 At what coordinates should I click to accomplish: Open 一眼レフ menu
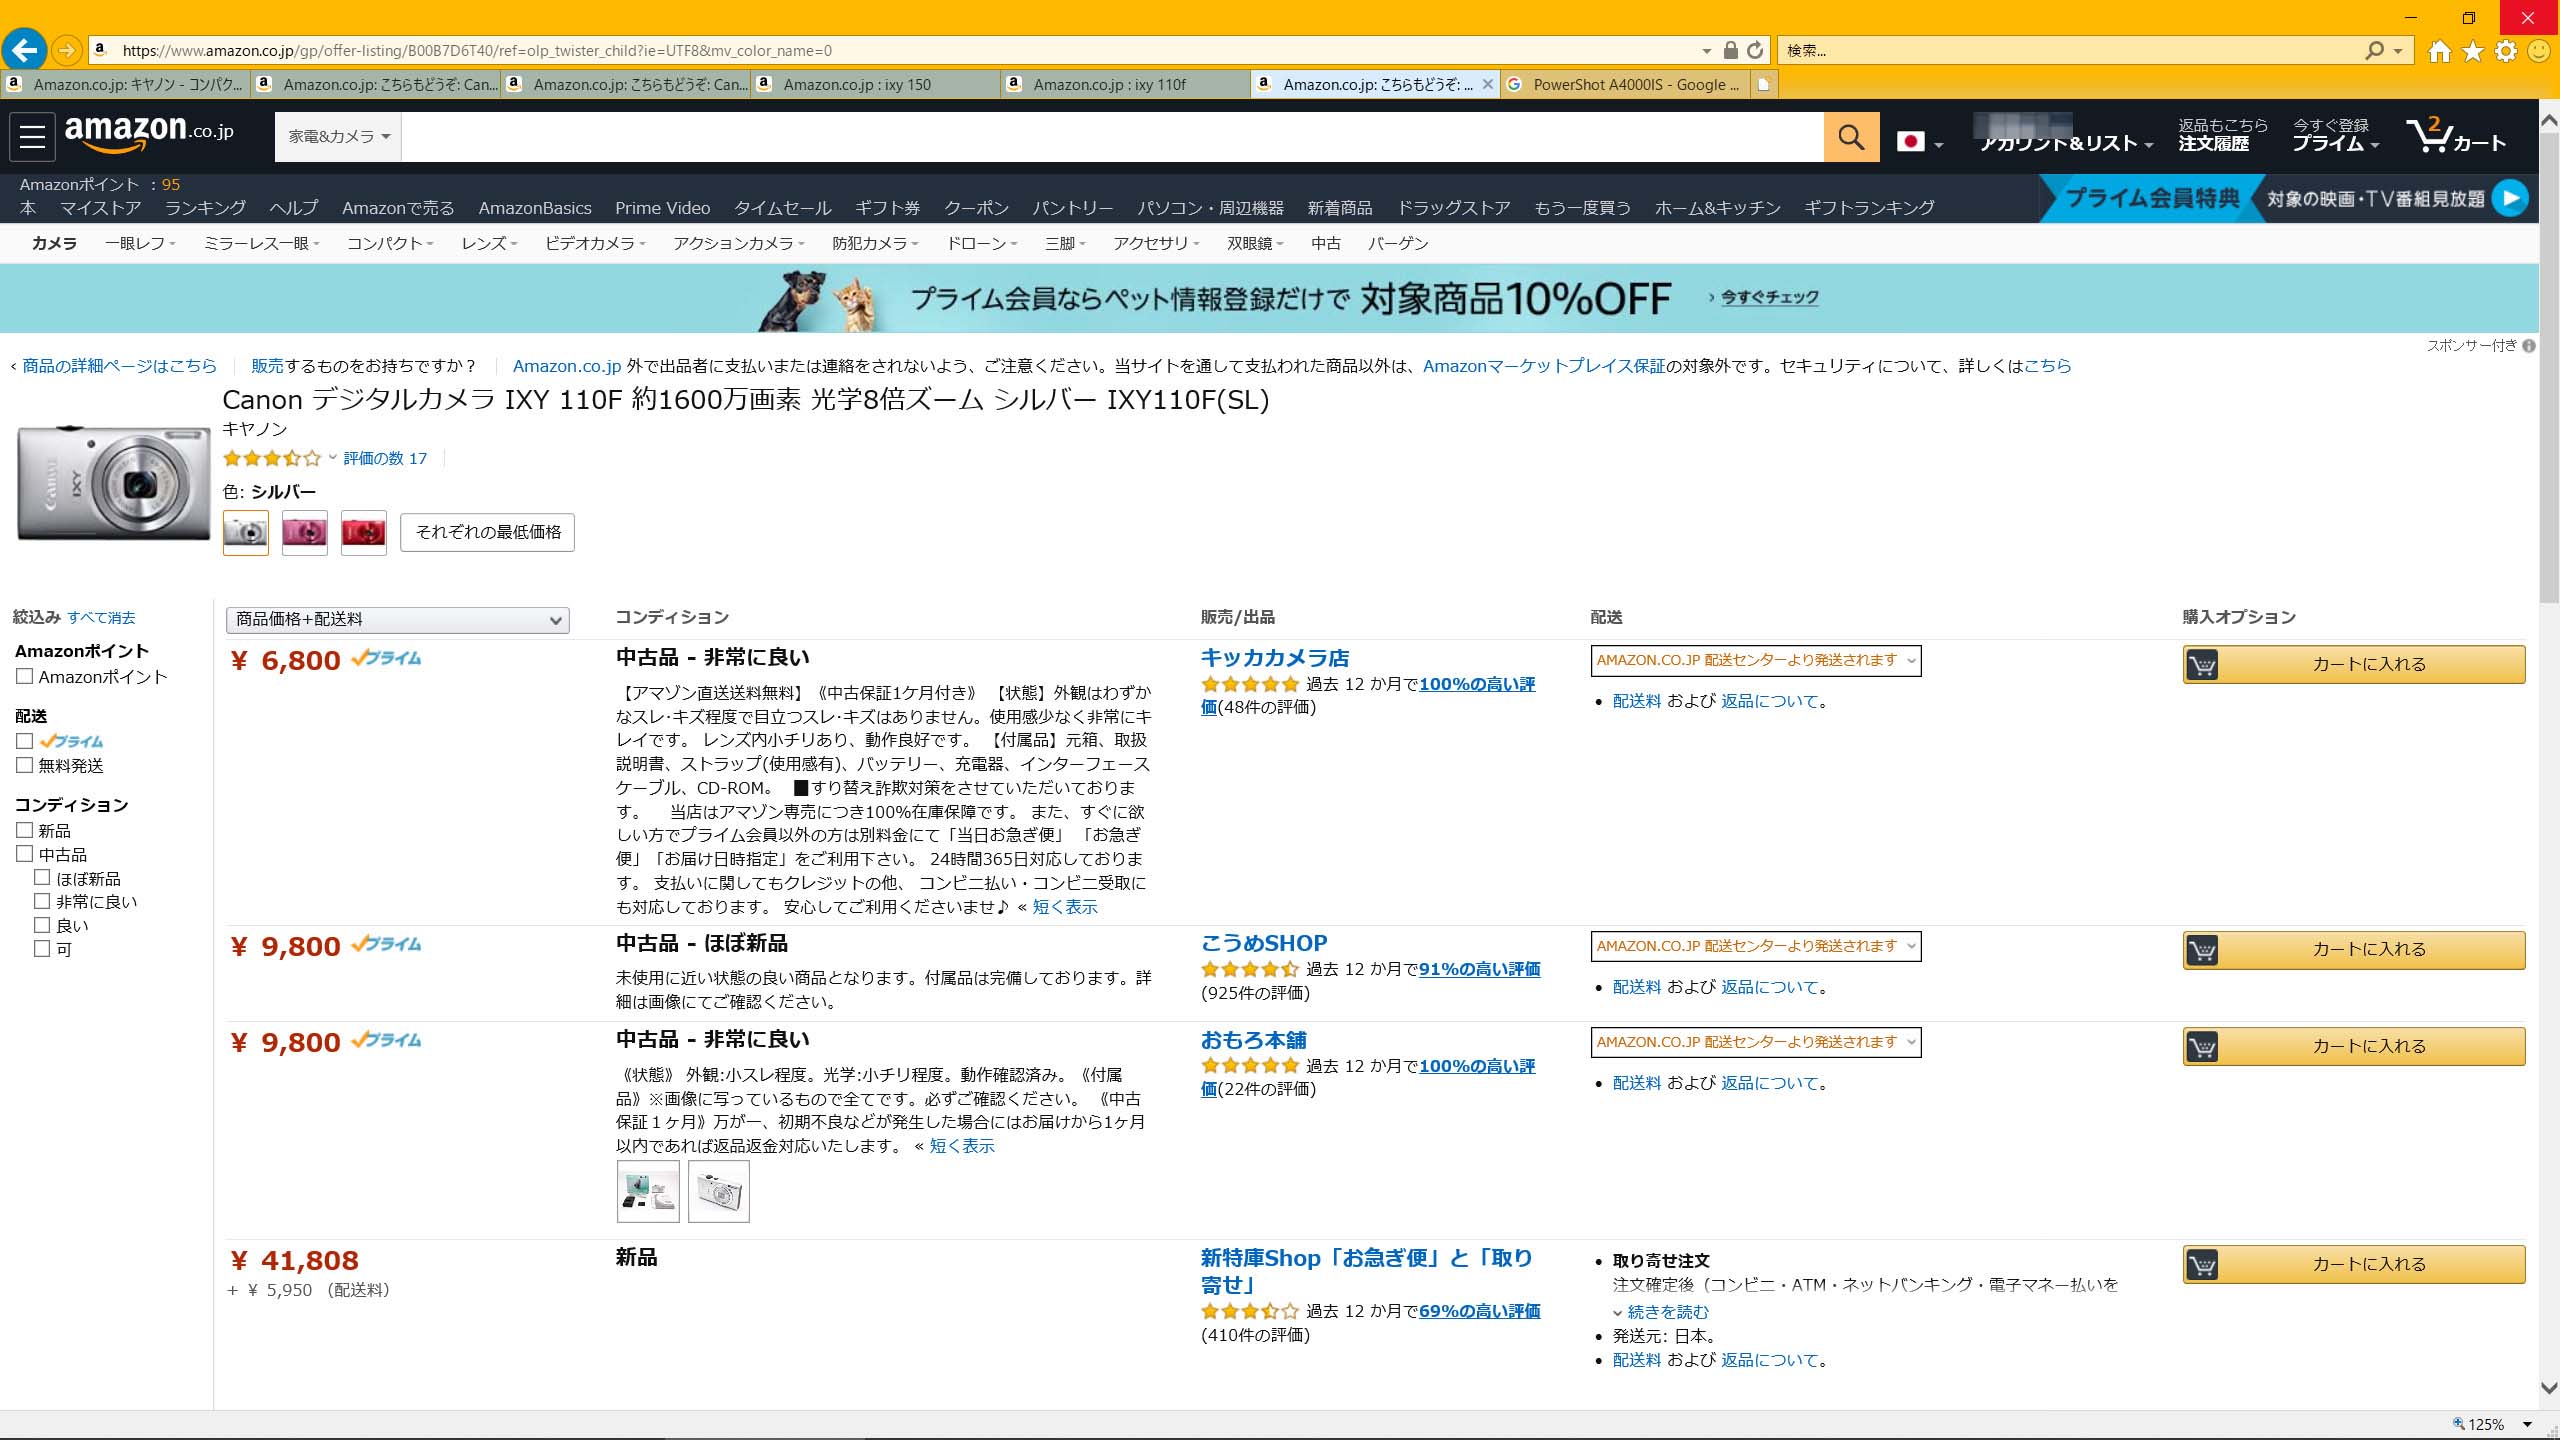[140, 243]
